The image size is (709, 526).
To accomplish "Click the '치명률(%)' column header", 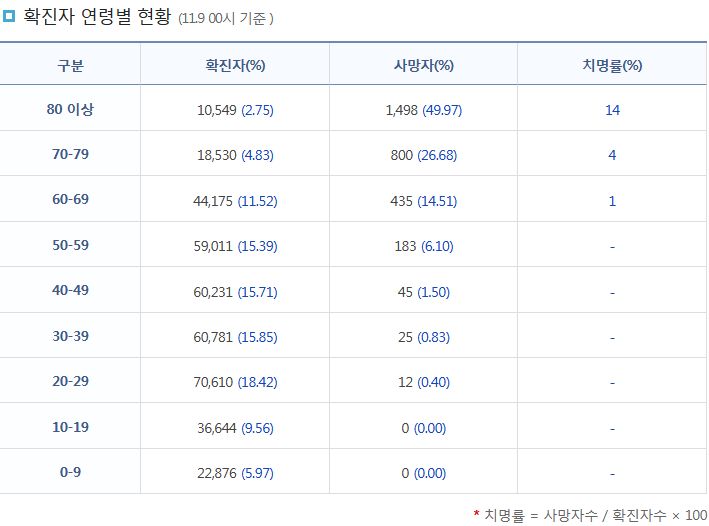I will tap(612, 66).
